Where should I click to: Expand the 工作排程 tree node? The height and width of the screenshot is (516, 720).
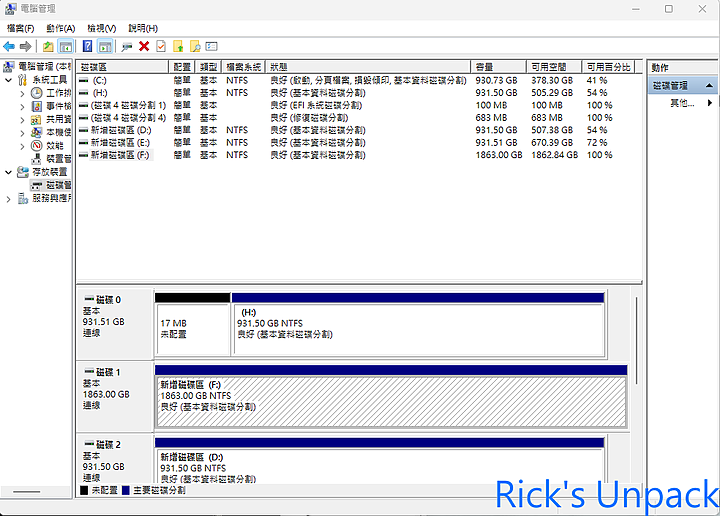tap(22, 94)
